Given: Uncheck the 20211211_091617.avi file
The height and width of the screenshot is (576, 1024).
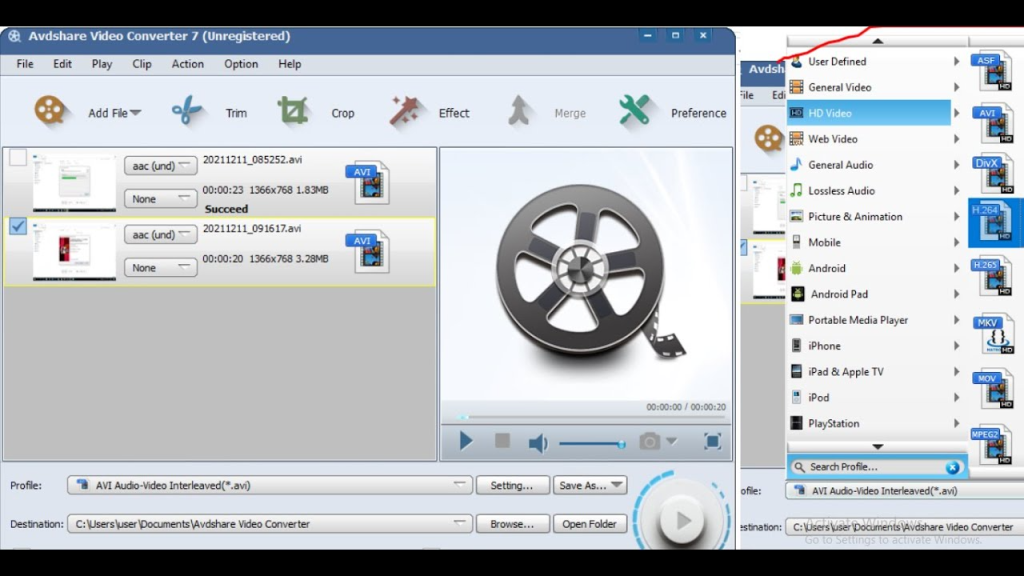Looking at the screenshot, I should coord(16,226).
